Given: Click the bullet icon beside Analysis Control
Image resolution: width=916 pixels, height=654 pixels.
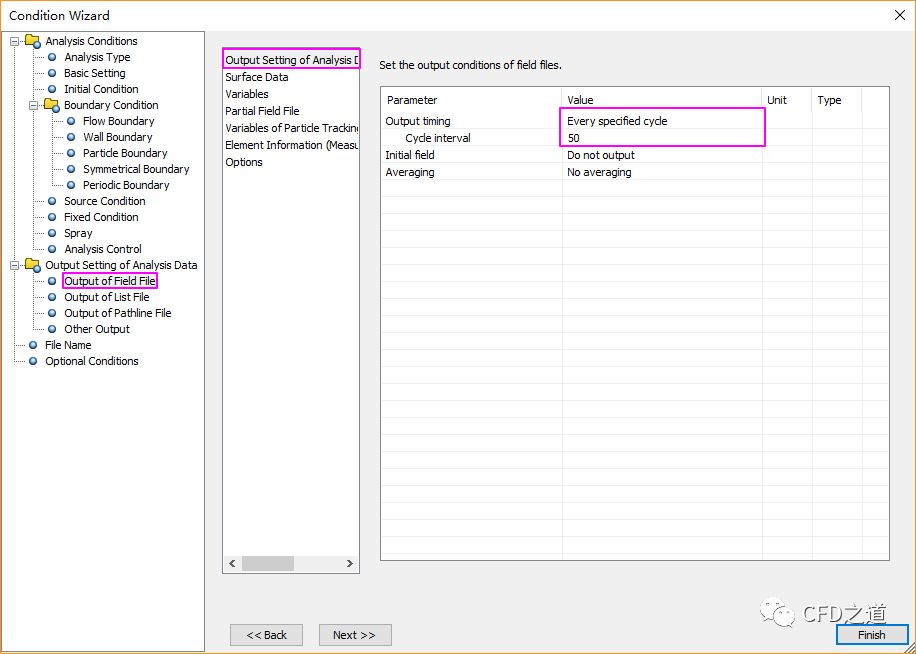Looking at the screenshot, I should click(x=52, y=249).
